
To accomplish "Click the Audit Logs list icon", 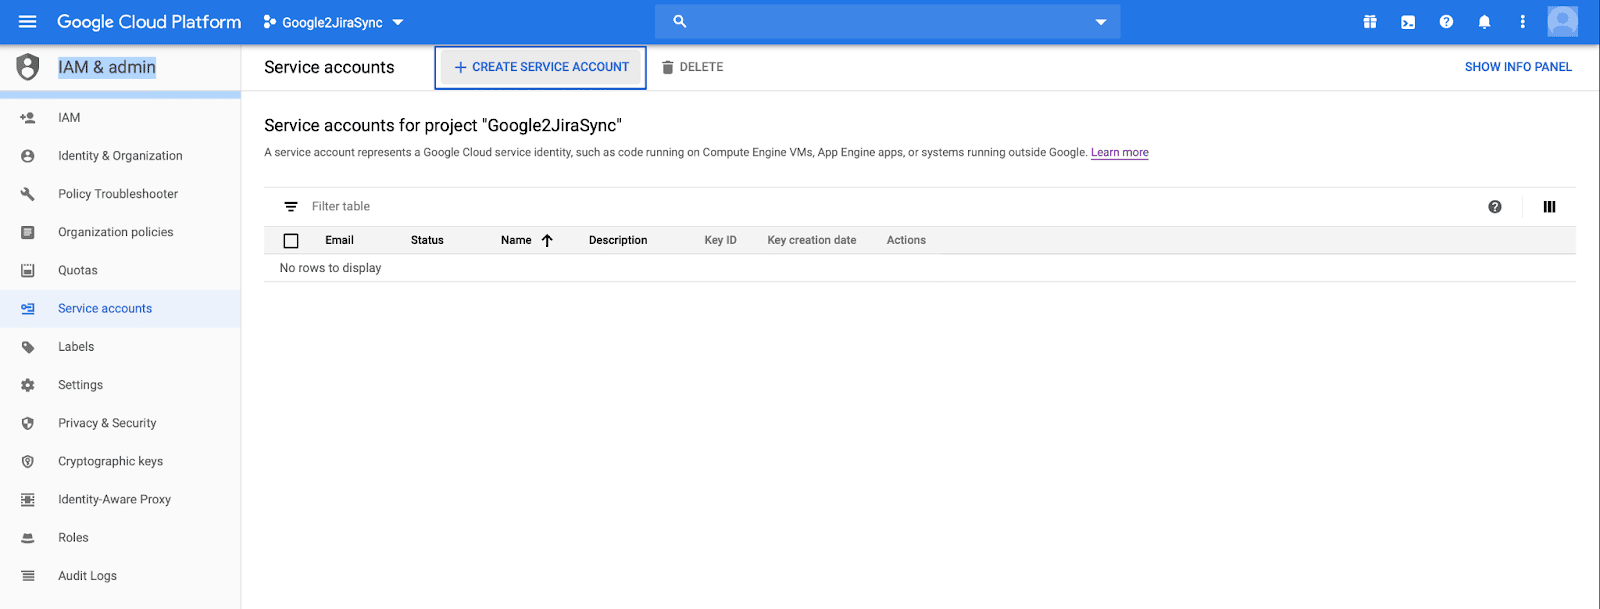I will click(28, 576).
